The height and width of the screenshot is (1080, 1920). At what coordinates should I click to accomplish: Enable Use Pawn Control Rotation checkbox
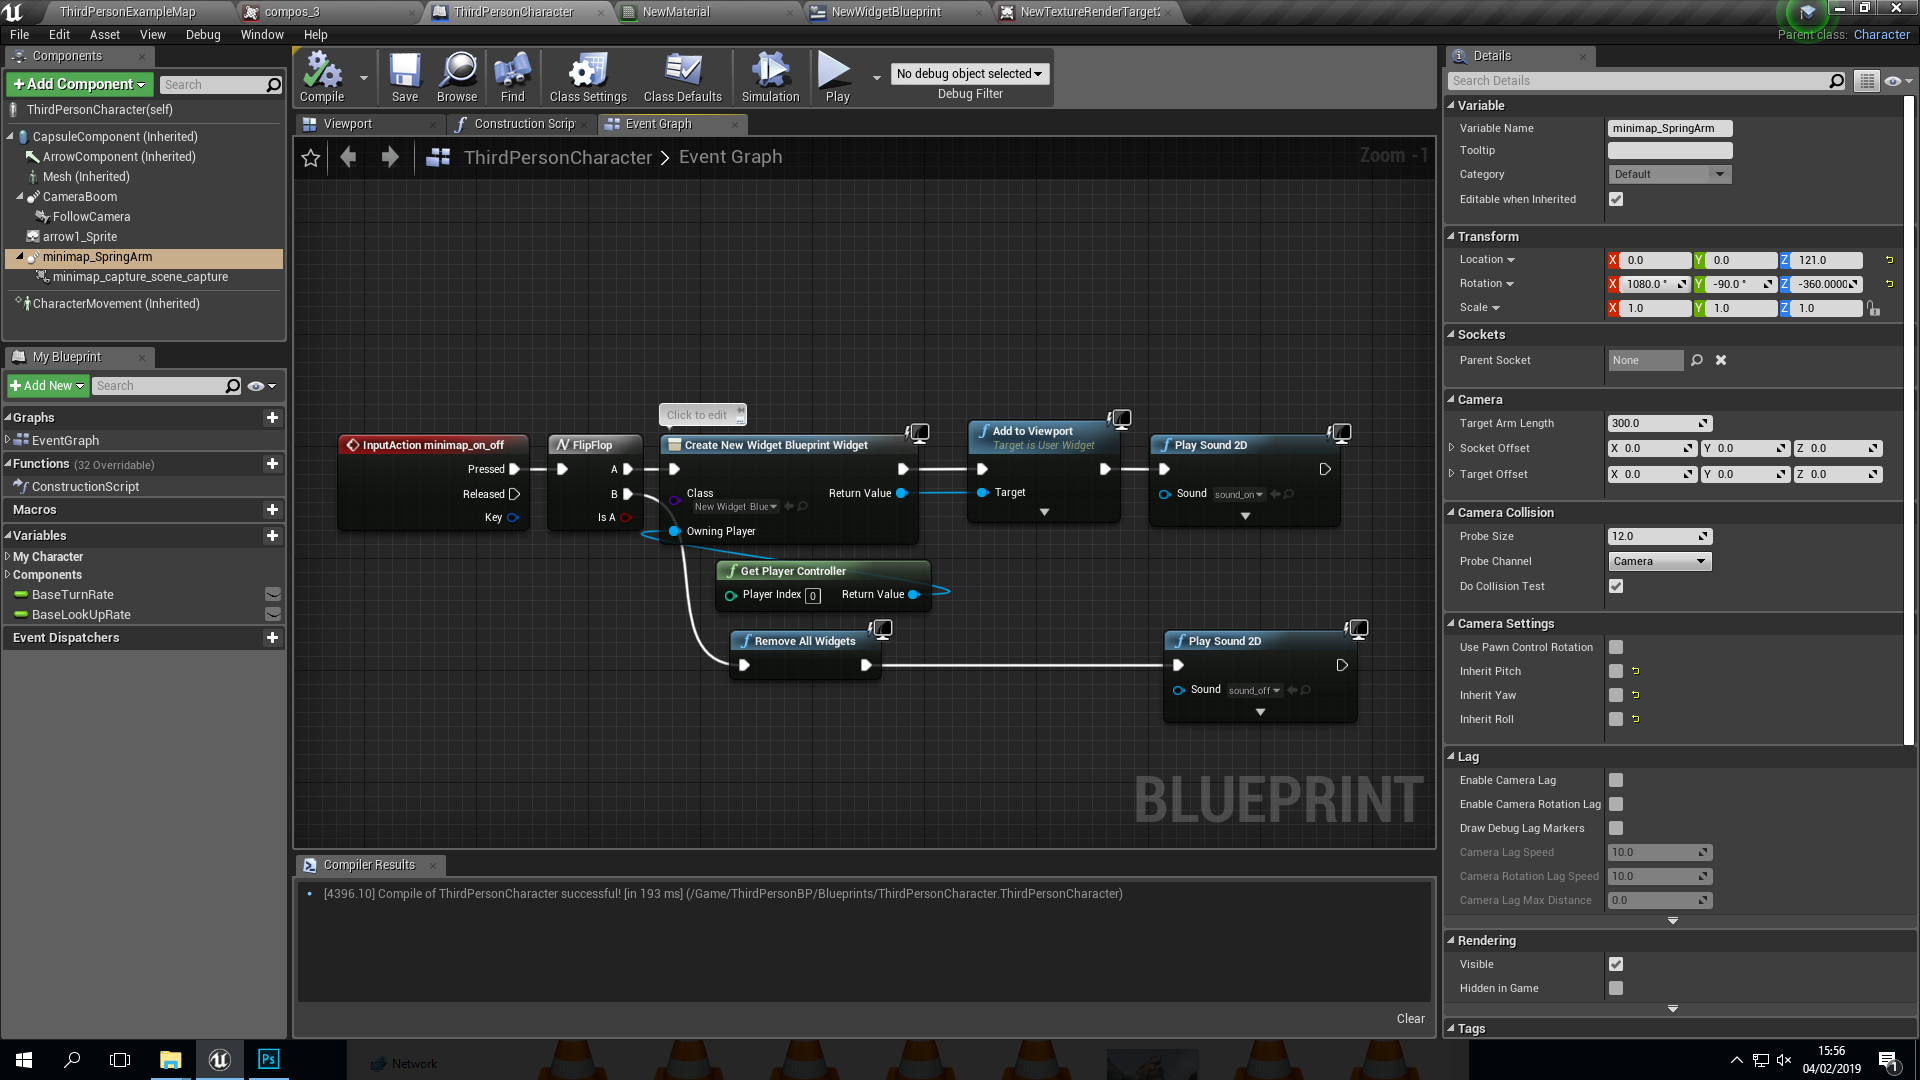[1616, 648]
